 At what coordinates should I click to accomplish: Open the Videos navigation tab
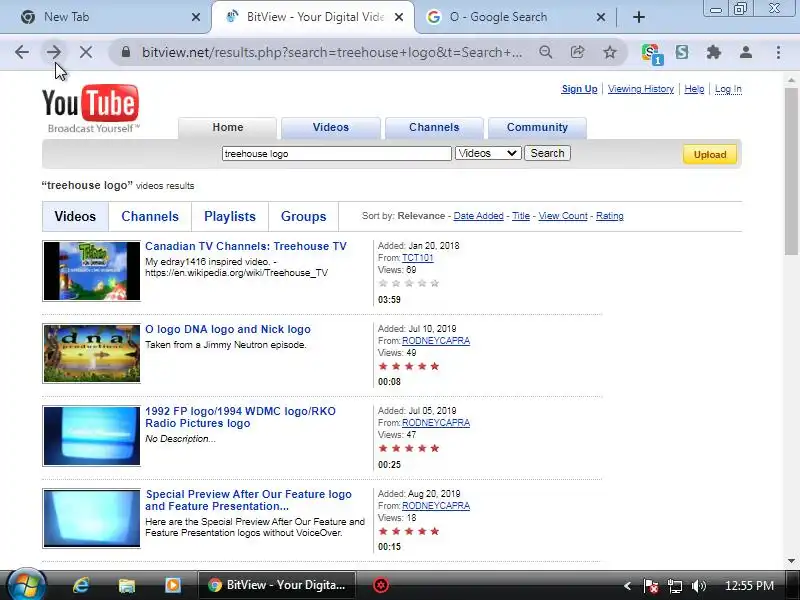[x=331, y=128]
